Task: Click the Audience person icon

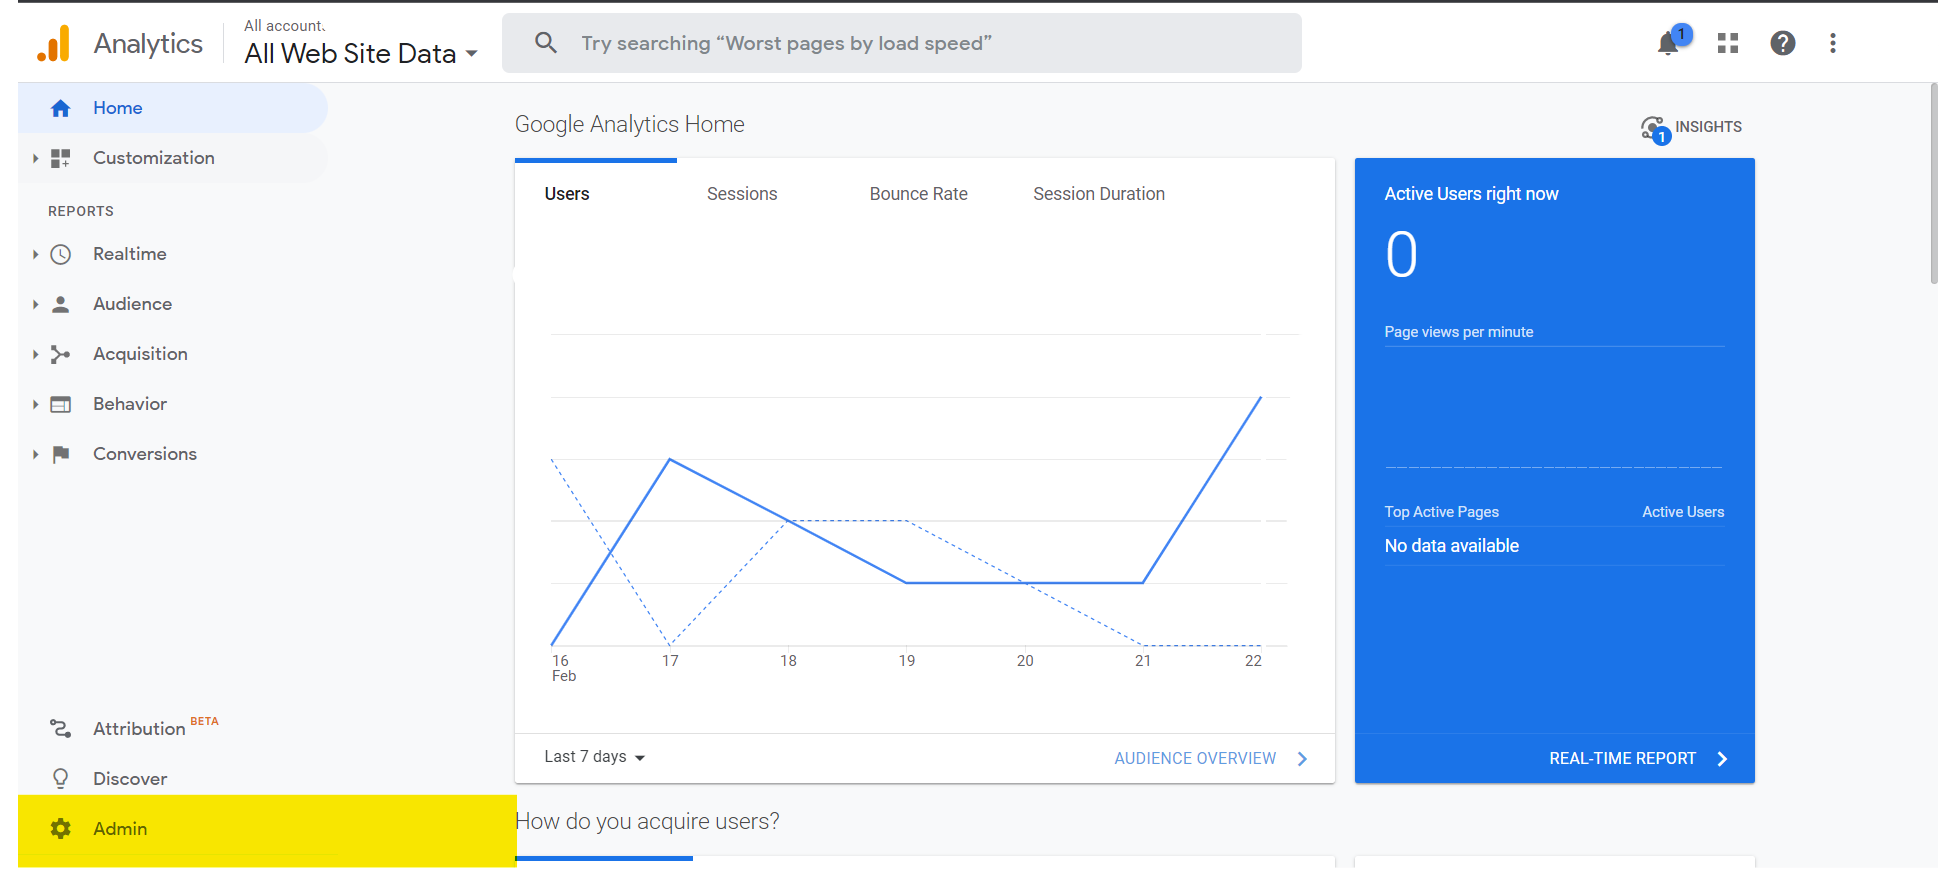Action: click(x=61, y=304)
